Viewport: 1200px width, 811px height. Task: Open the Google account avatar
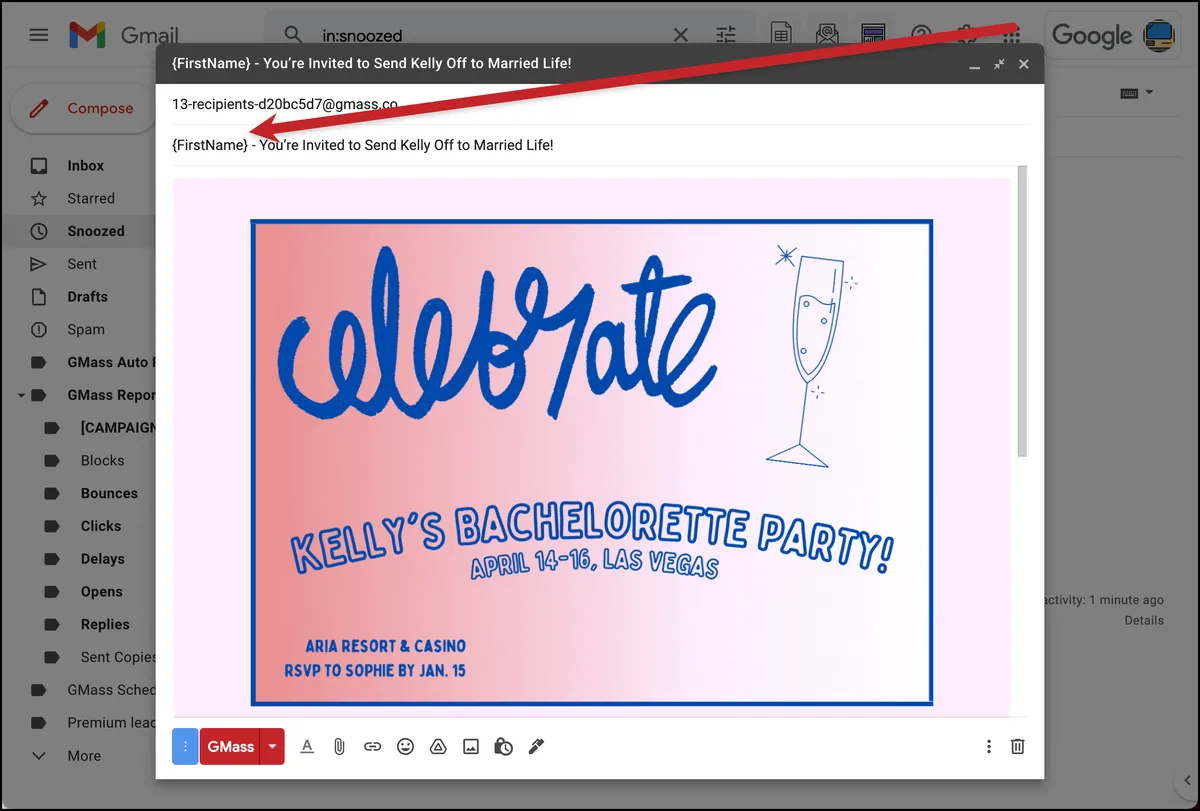coord(1159,35)
